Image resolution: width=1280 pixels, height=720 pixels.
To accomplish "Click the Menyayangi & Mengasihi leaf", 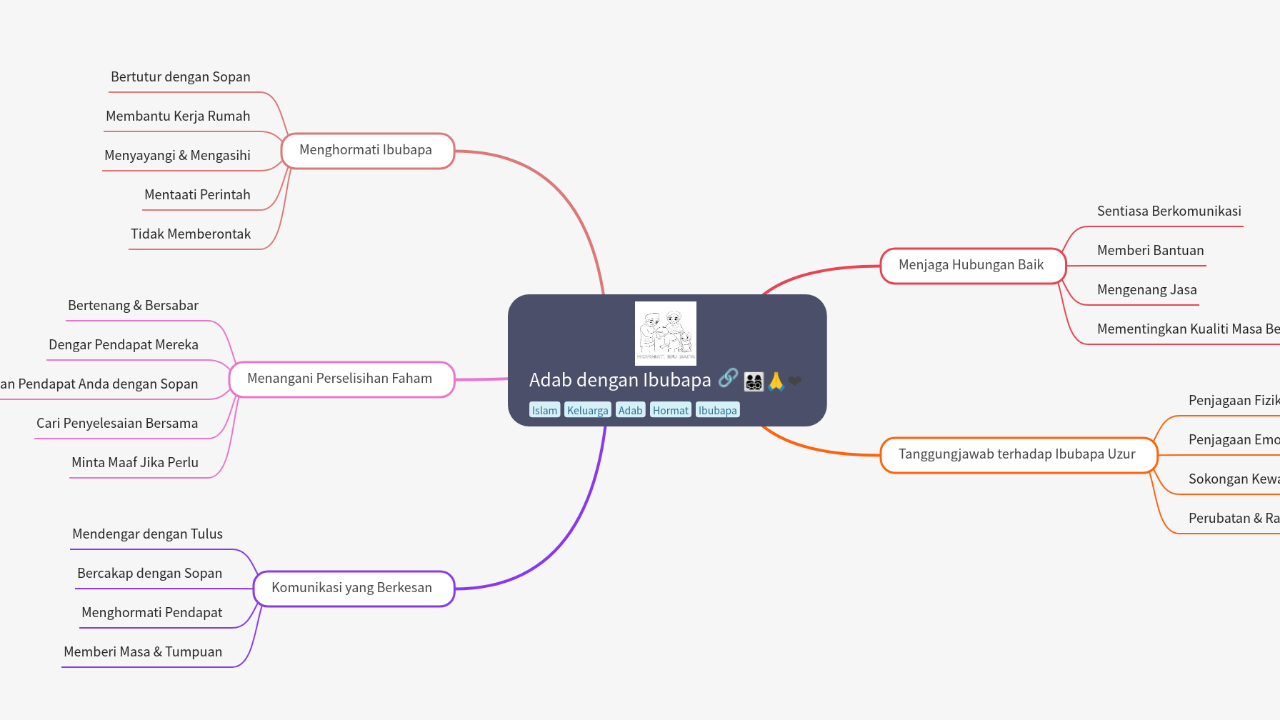I will (178, 155).
